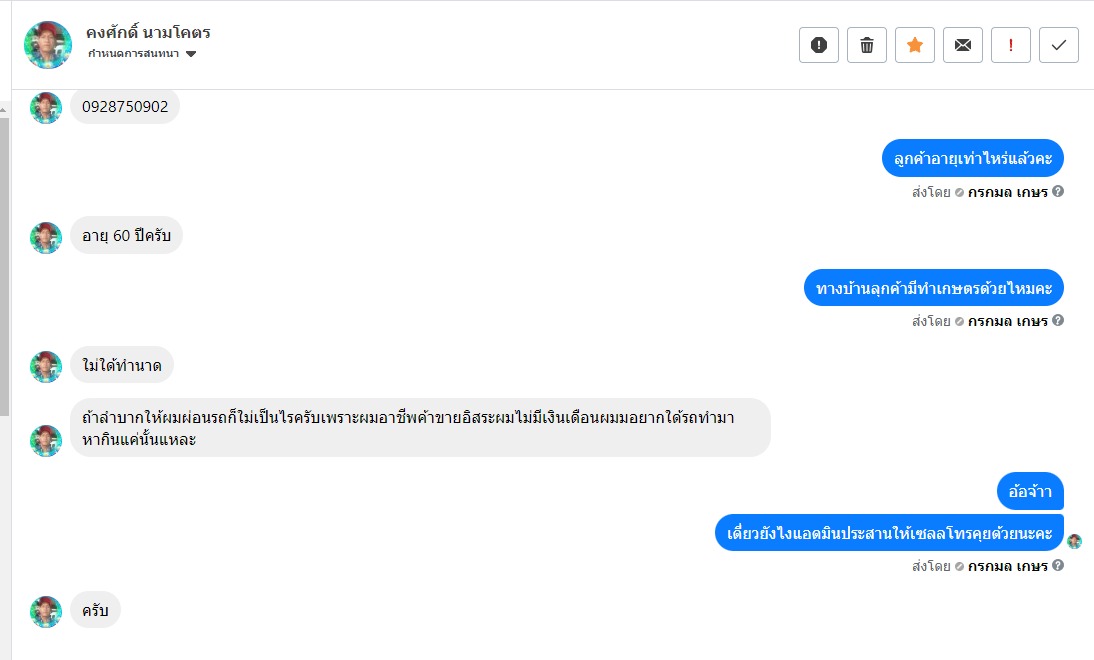Image resolution: width=1094 pixels, height=660 pixels.
Task: Open the คงศักดิ์ นามโคตร contact name
Action: pyautogui.click(x=148, y=32)
